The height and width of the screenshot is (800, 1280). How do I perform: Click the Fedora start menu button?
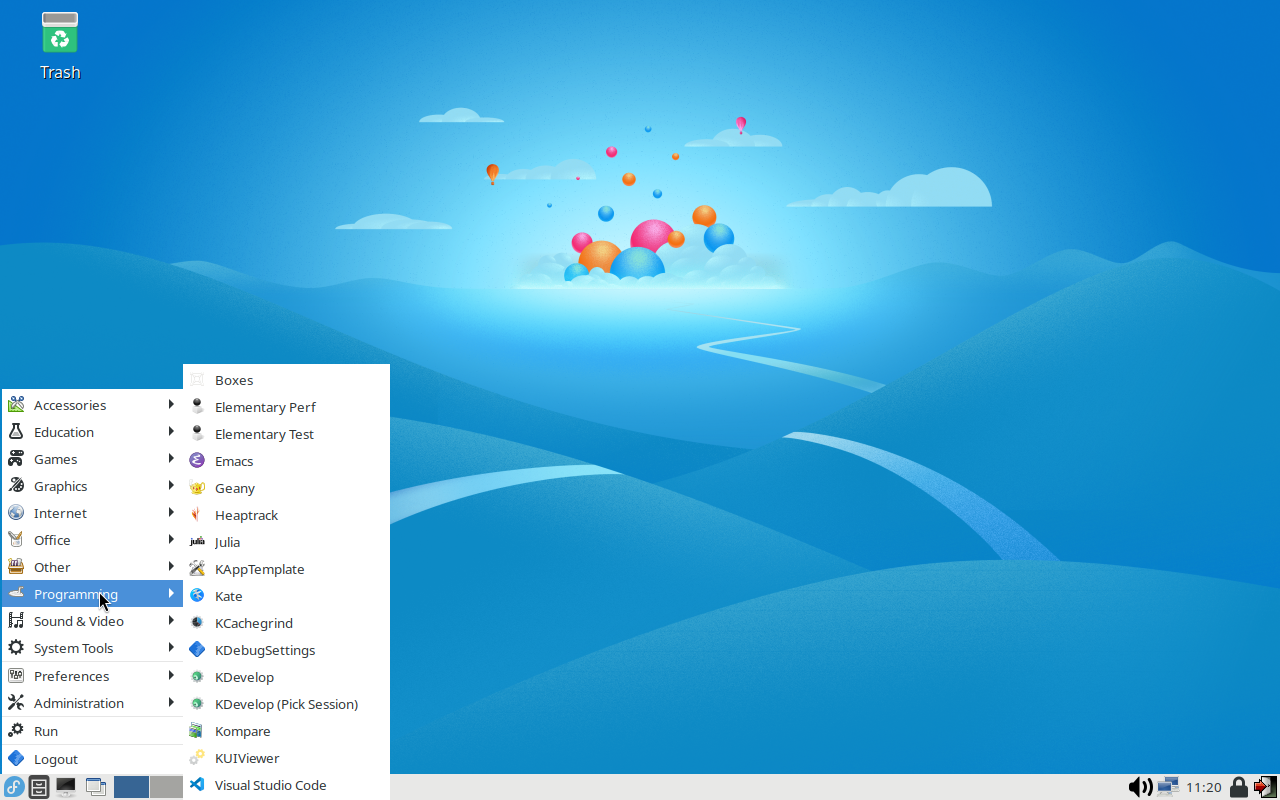click(14, 787)
